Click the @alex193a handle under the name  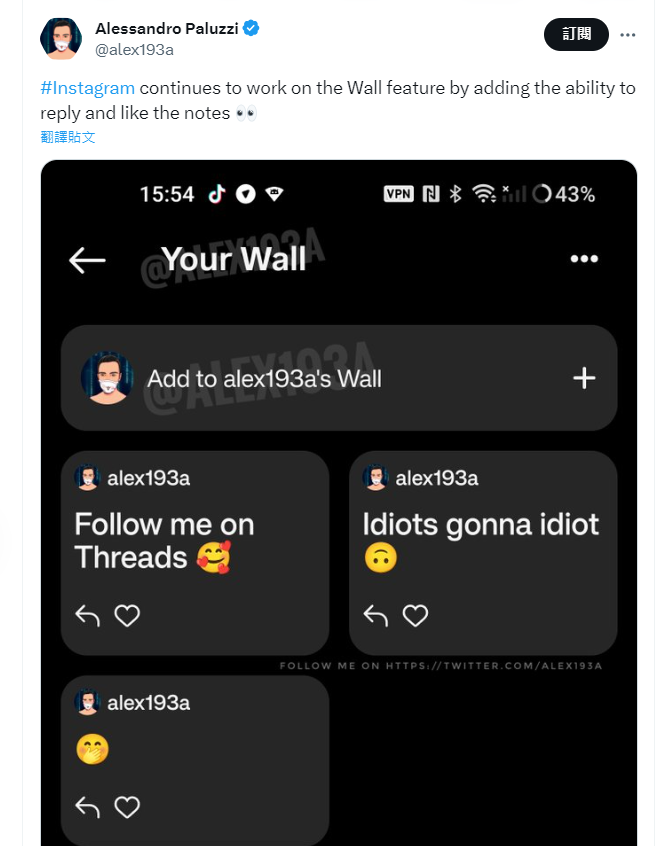pyautogui.click(x=134, y=50)
